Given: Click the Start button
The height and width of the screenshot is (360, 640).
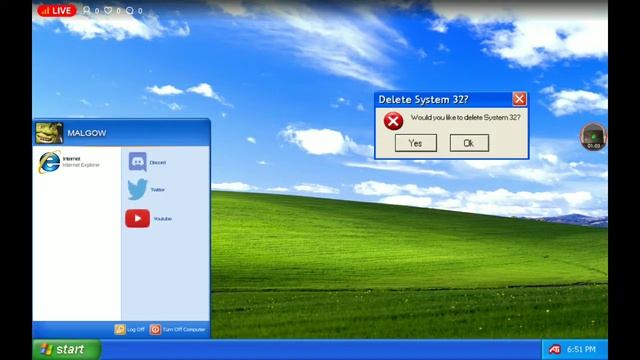Looking at the screenshot, I should pyautogui.click(x=67, y=349).
